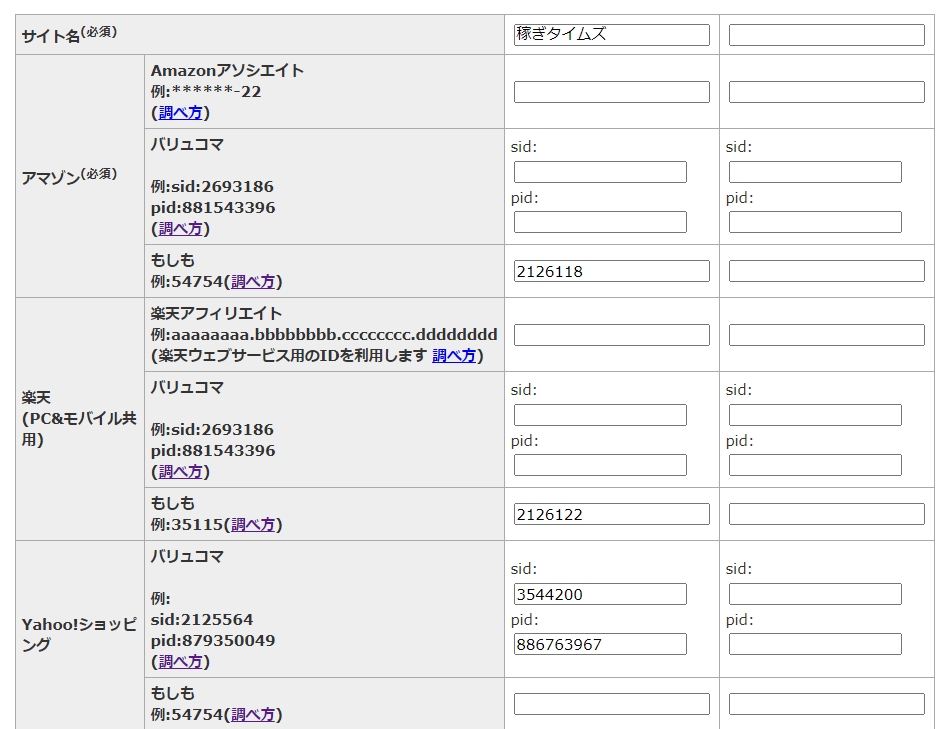The width and height of the screenshot is (950, 729).
Task: Click Amazon バリュコマ pid field in second column
Action: click(815, 222)
